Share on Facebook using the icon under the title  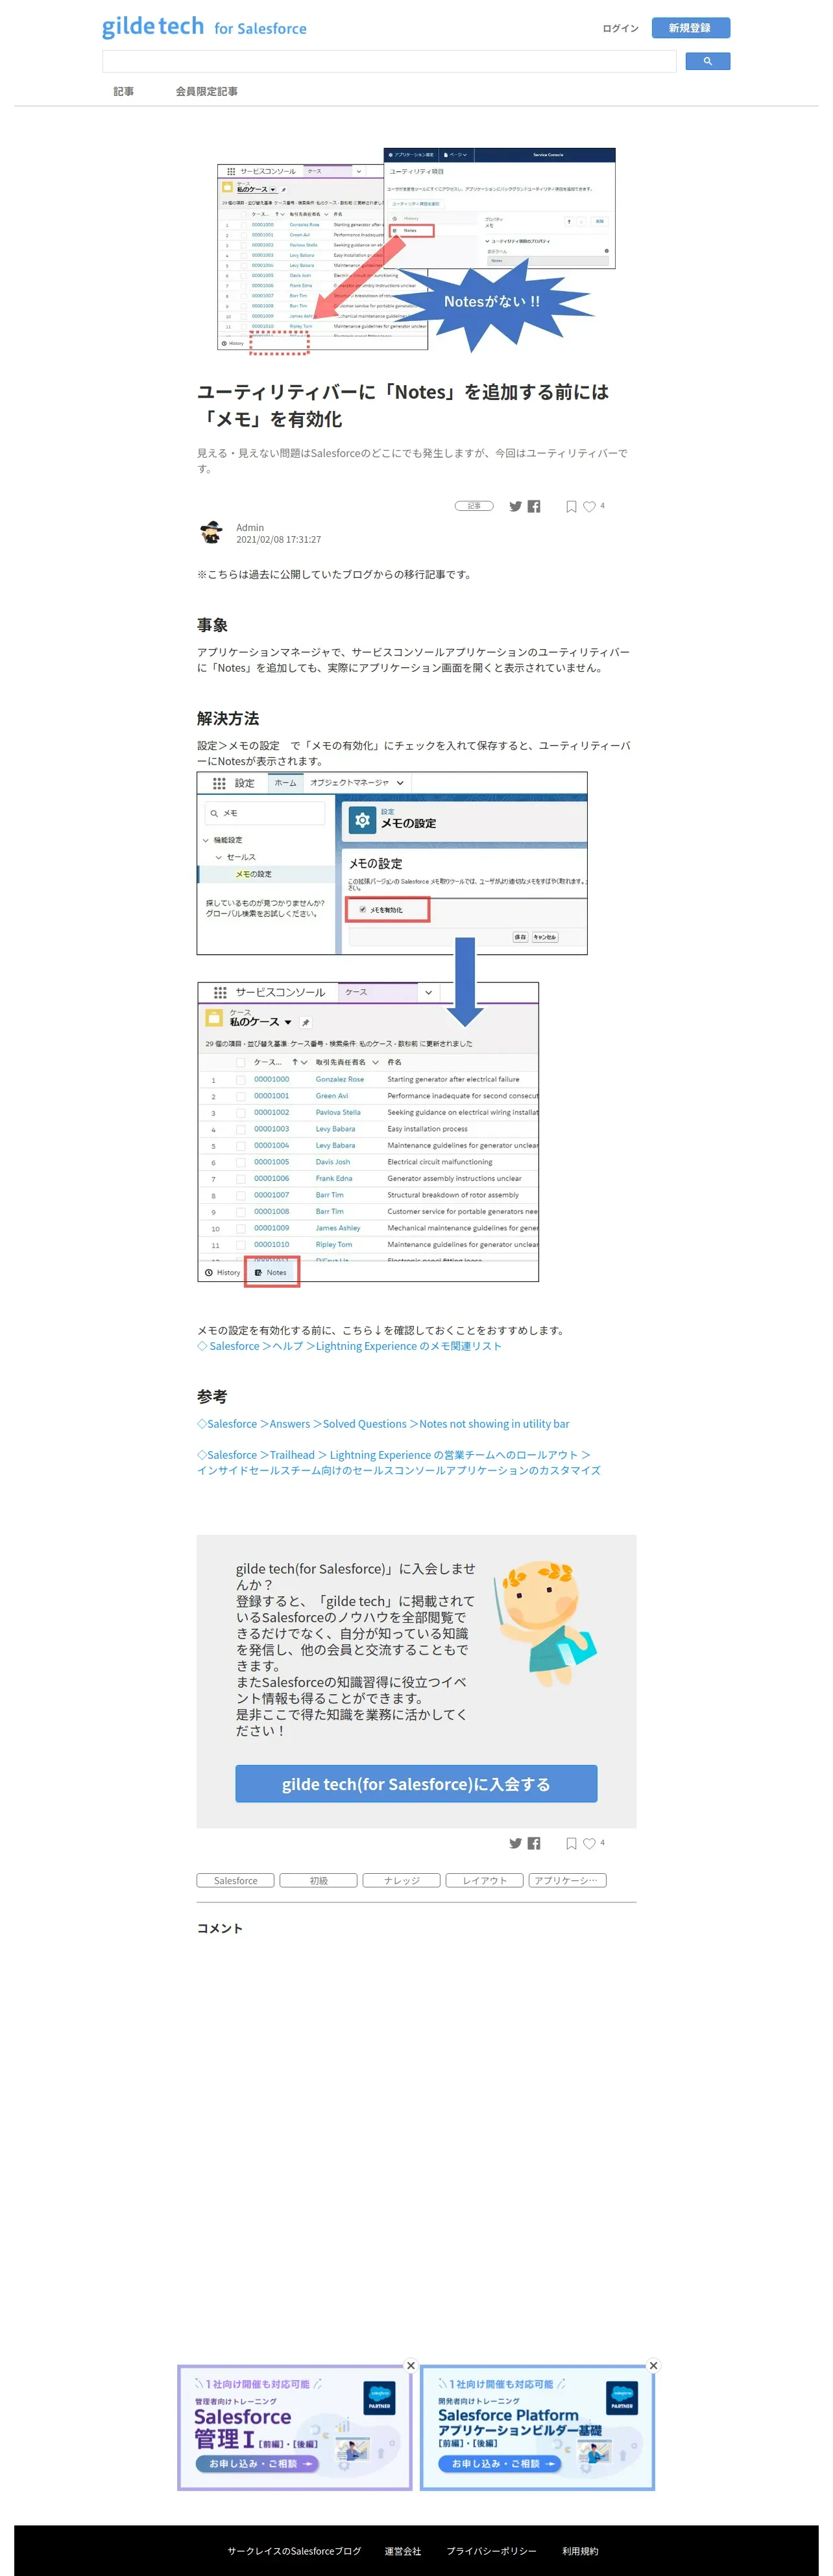click(x=534, y=506)
